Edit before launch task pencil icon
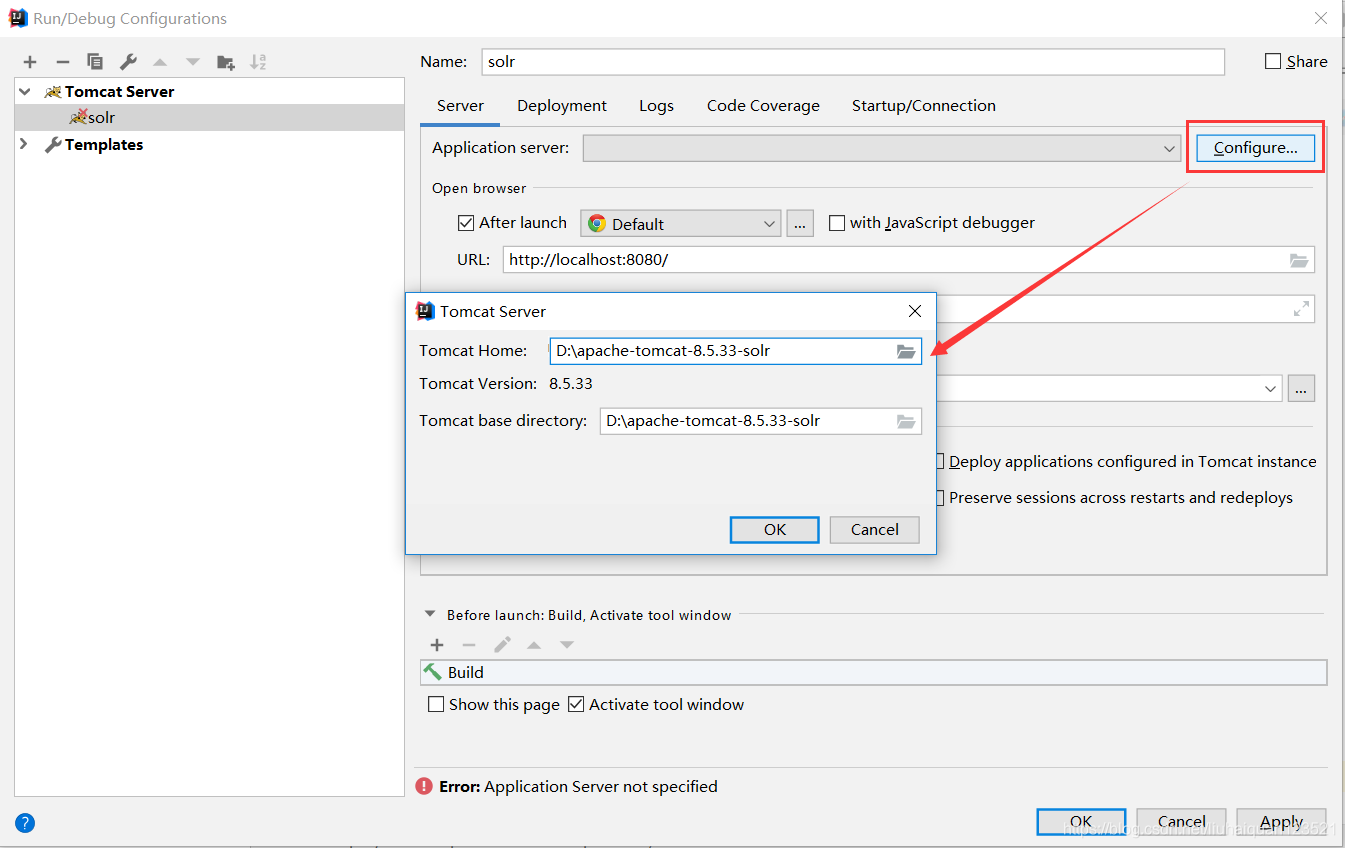 click(x=502, y=645)
